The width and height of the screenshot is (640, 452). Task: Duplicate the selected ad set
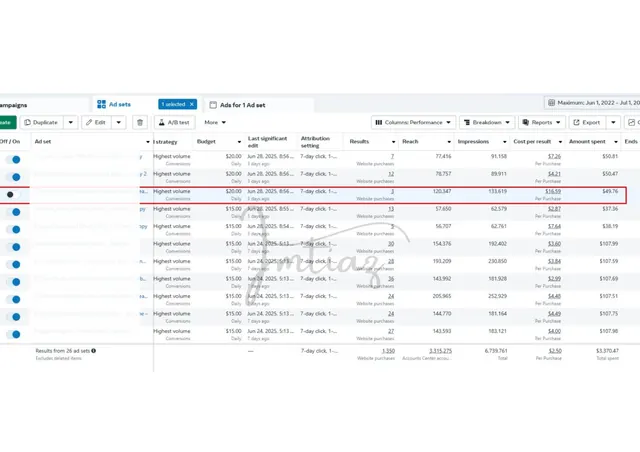point(41,122)
